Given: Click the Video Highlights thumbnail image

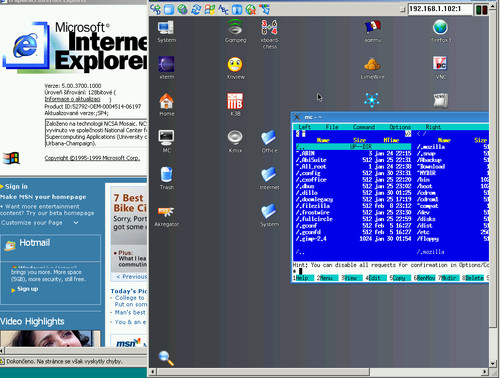Looking at the screenshot, I should click(x=50, y=338).
